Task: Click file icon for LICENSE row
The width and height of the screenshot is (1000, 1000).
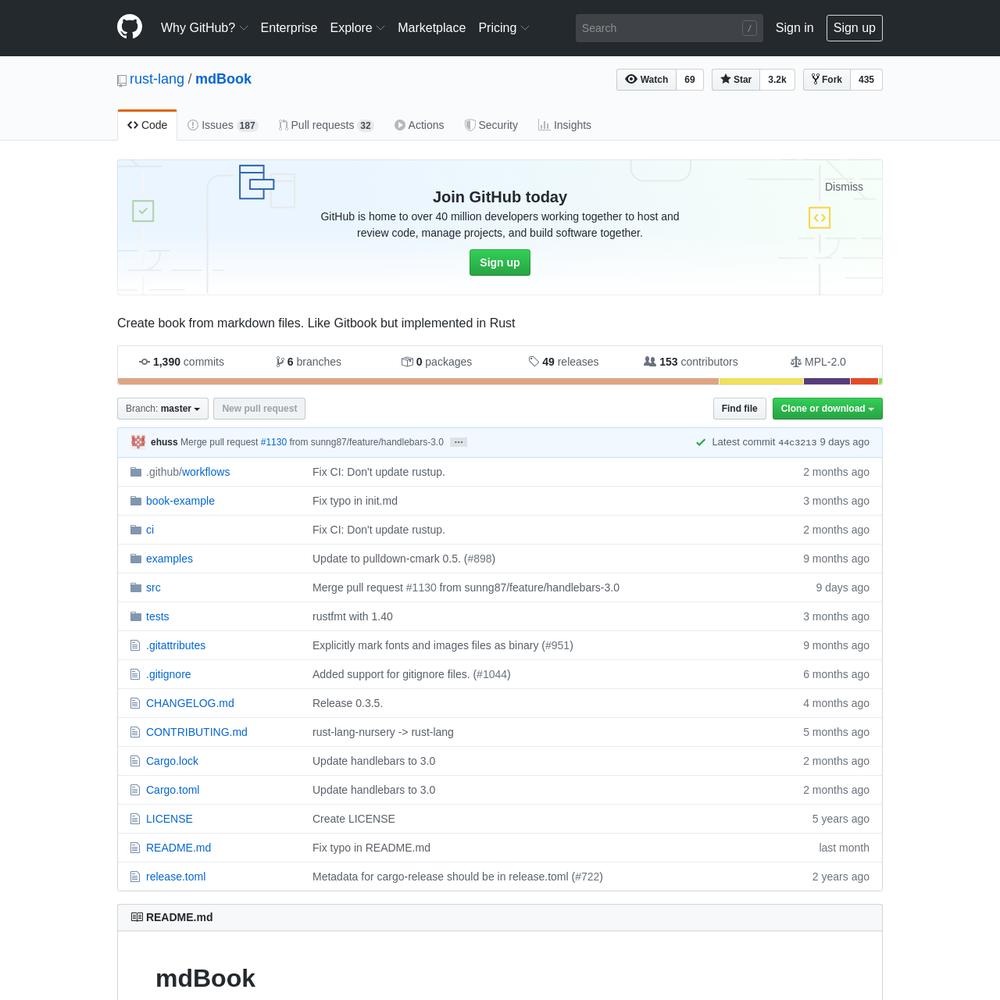Action: pyautogui.click(x=135, y=819)
